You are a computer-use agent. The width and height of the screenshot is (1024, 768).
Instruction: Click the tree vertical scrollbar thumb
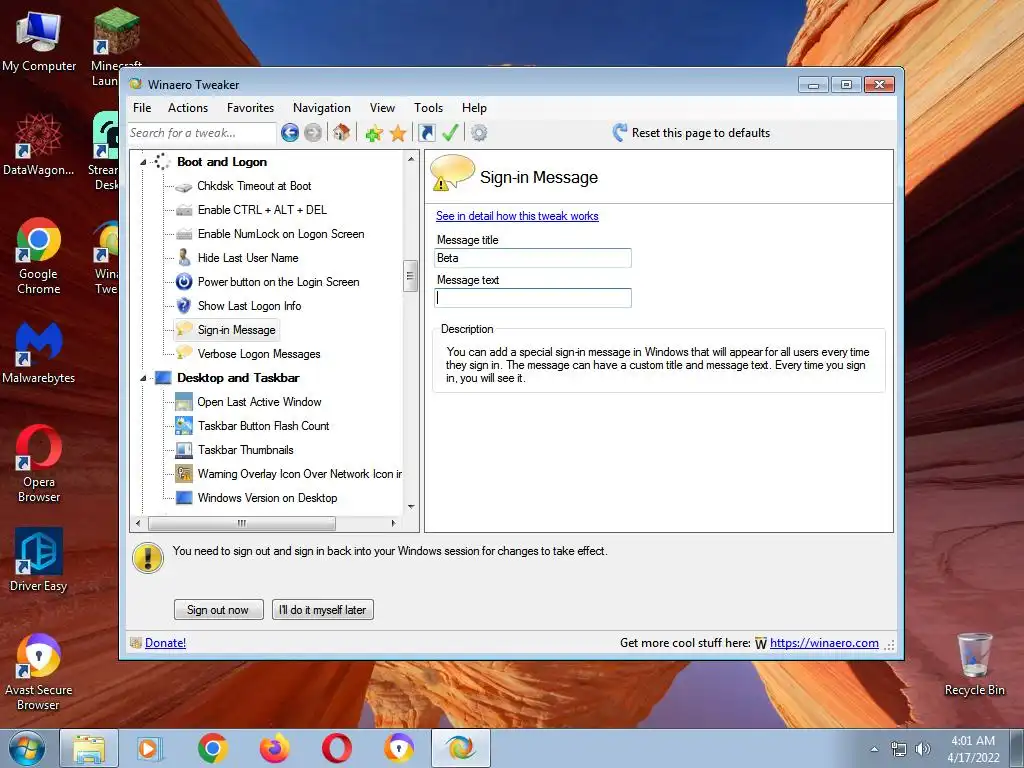click(x=410, y=276)
